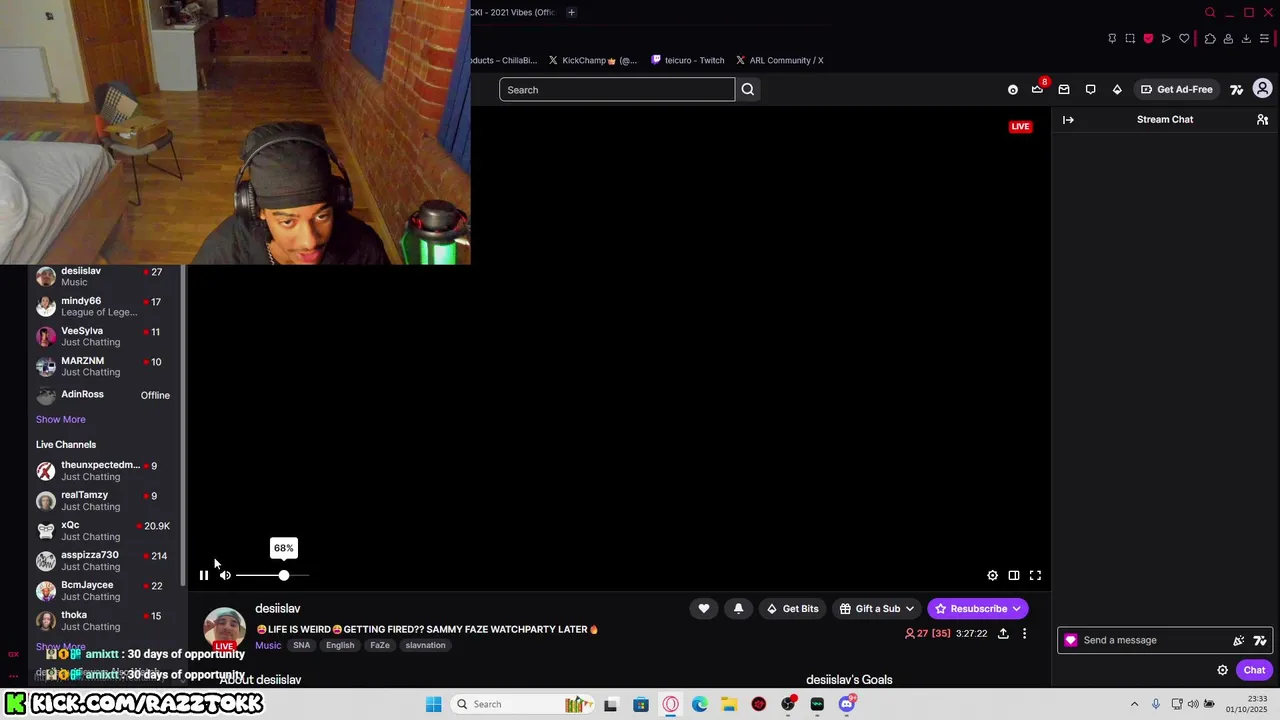Open the 7TV emote menu in chat input
1280x720 pixels.
click(1260, 640)
